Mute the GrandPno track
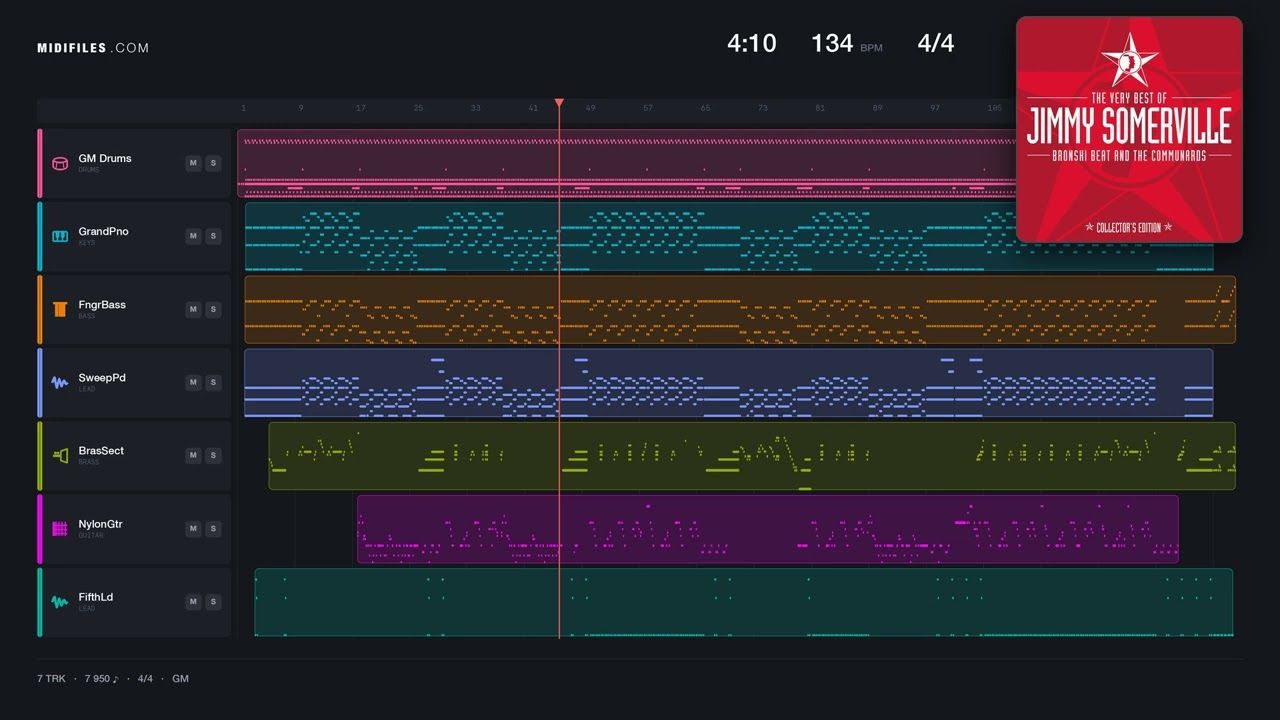The height and width of the screenshot is (720, 1280). pyautogui.click(x=193, y=236)
